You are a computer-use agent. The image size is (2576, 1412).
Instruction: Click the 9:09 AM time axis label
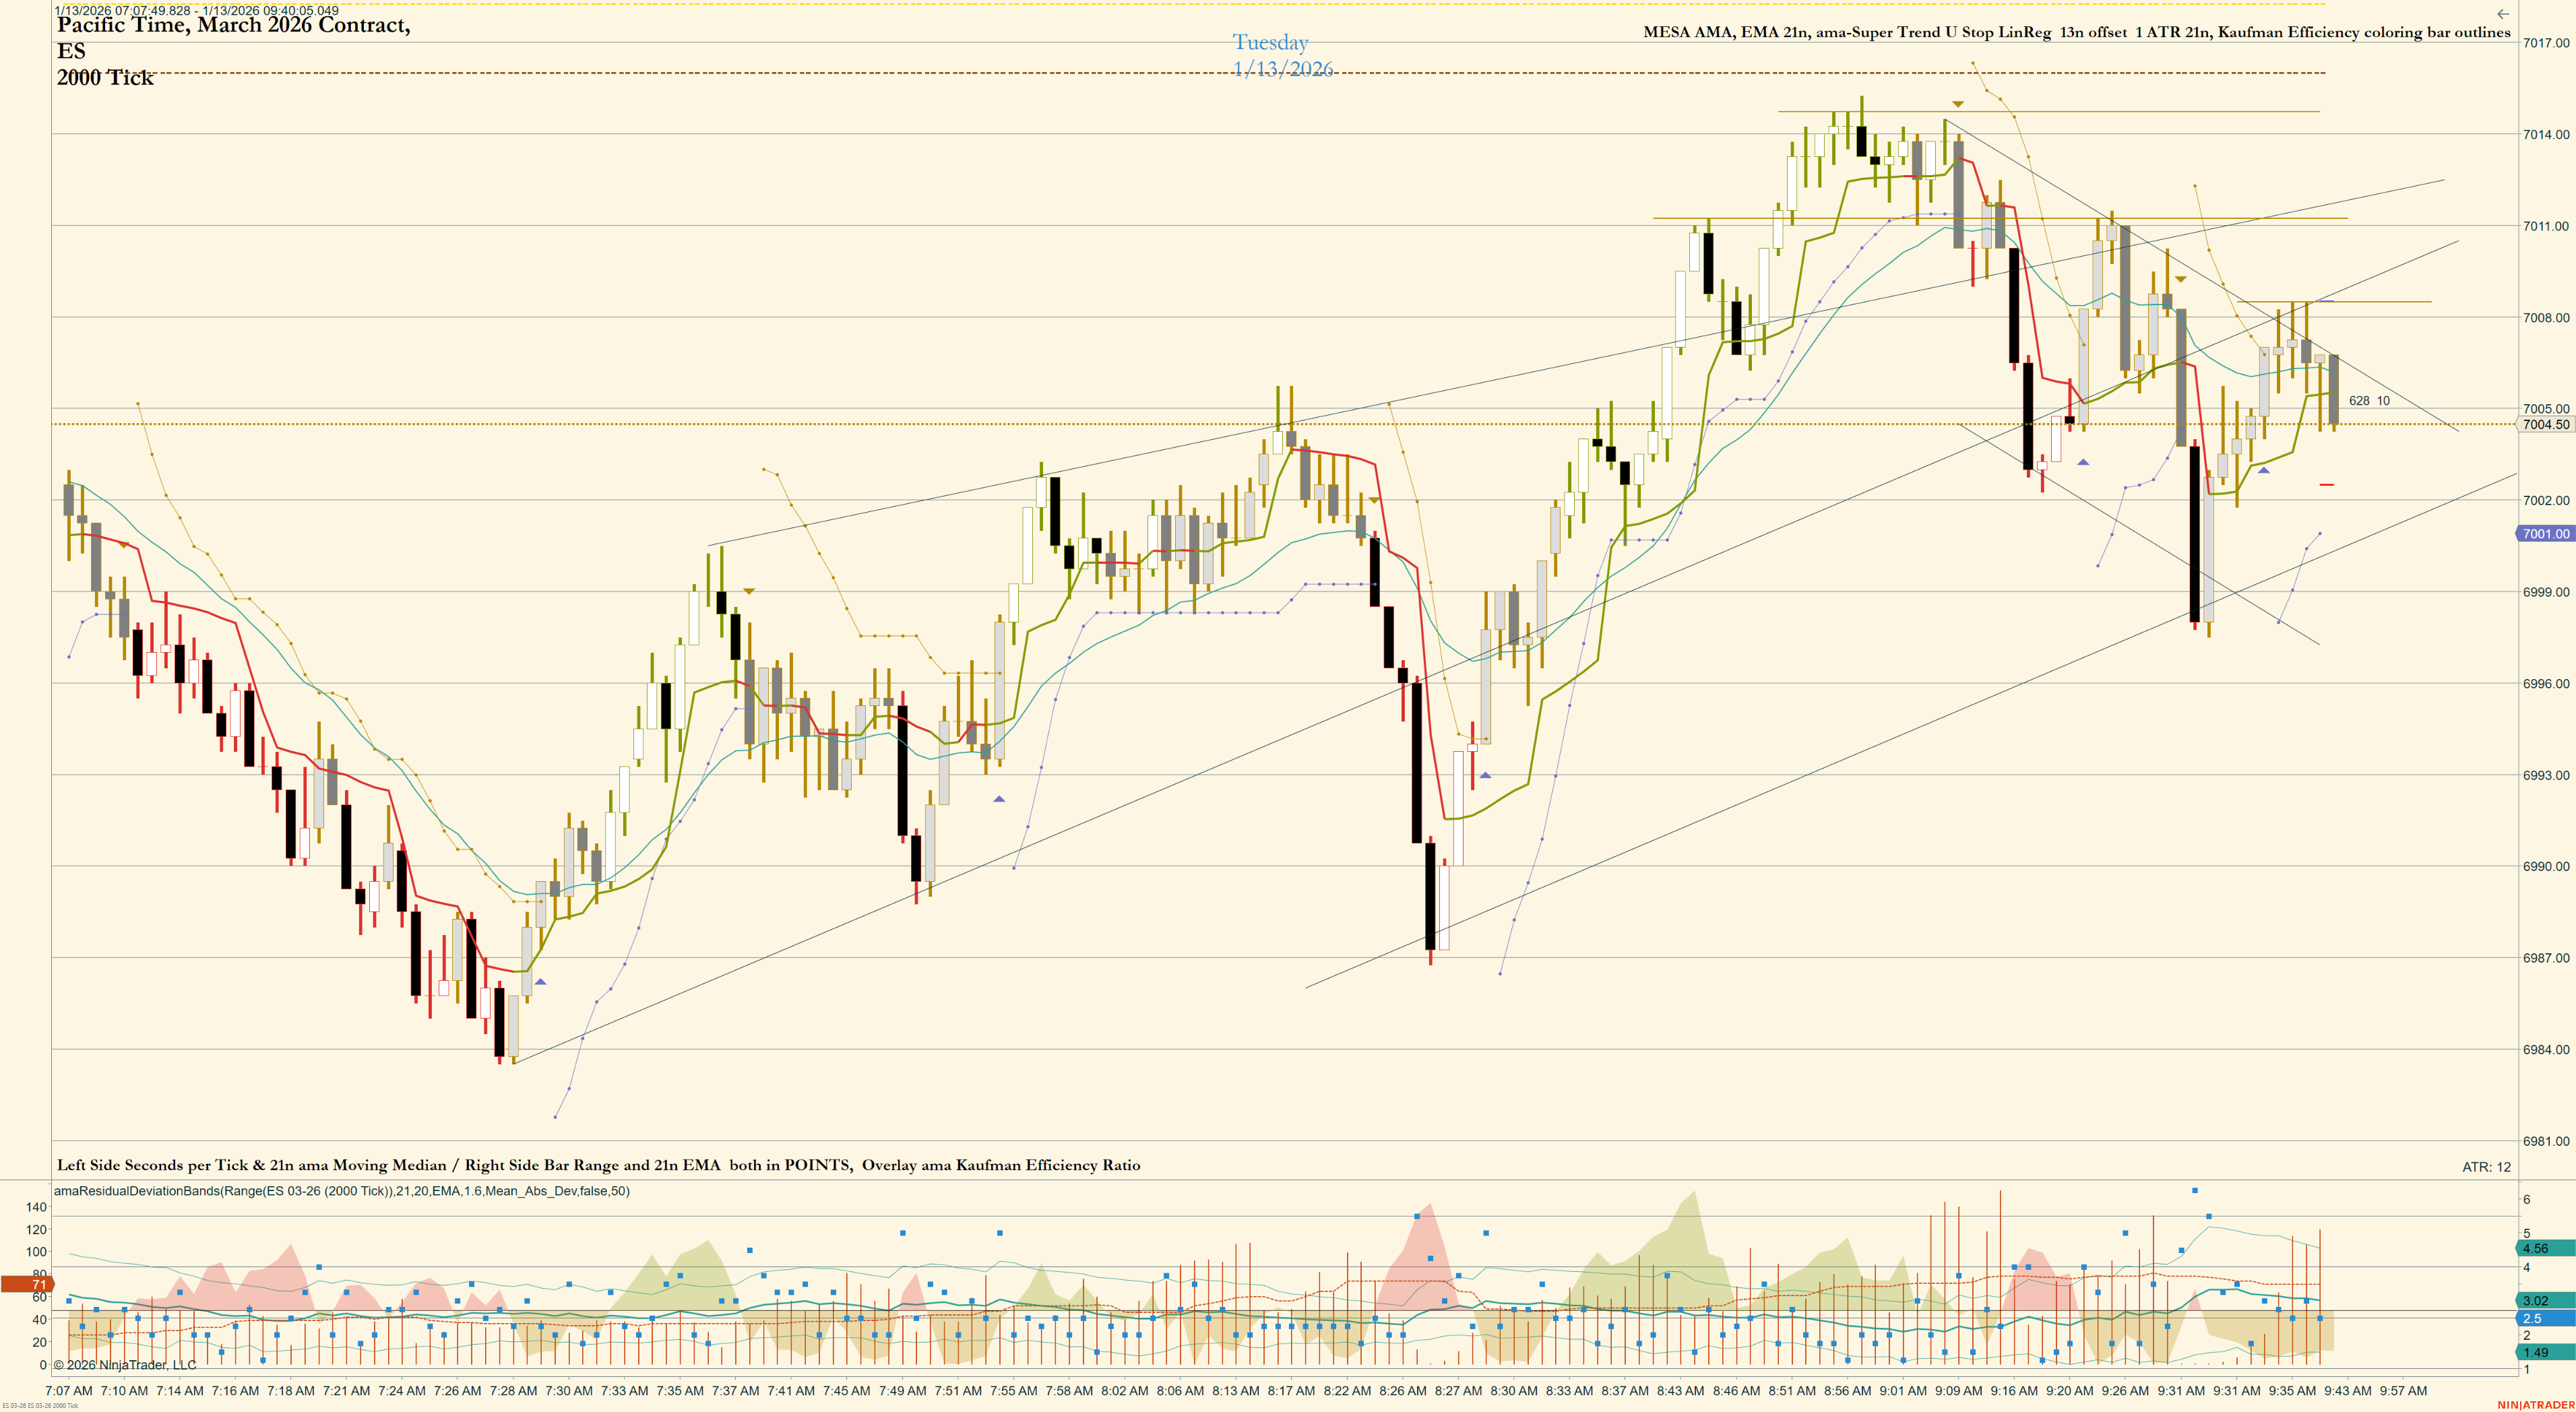(x=1958, y=1391)
